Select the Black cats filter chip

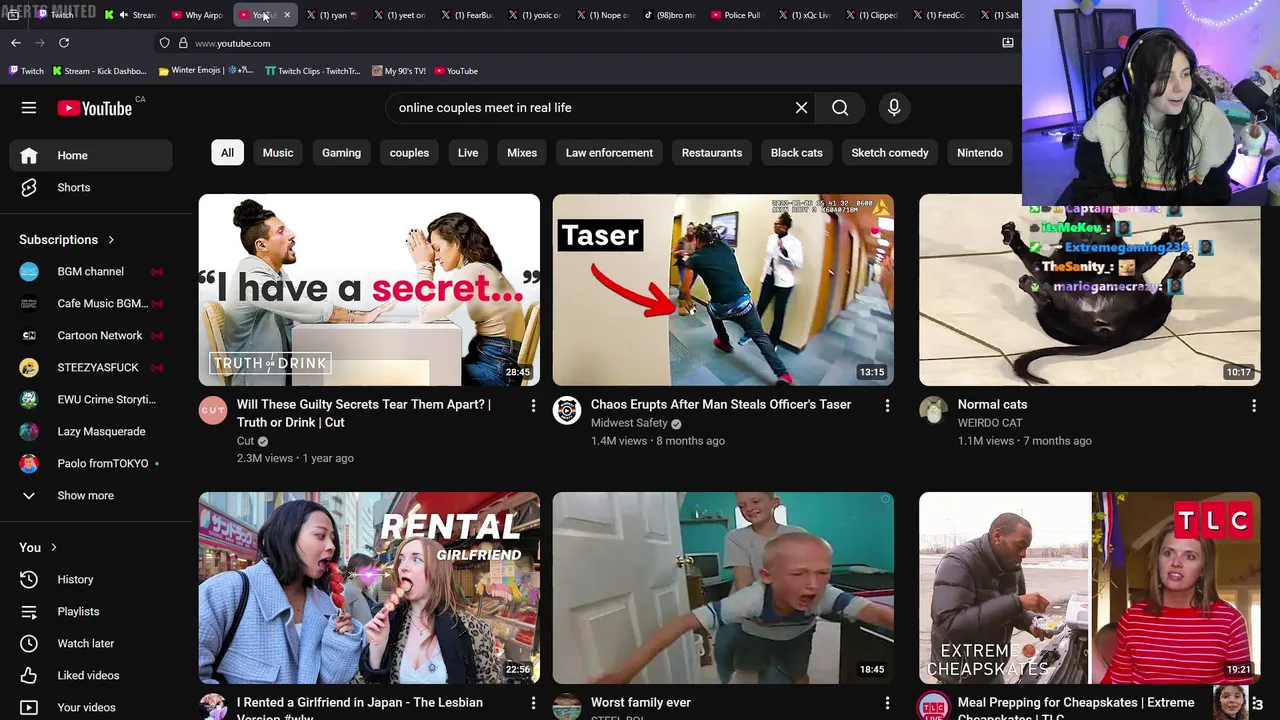click(797, 153)
